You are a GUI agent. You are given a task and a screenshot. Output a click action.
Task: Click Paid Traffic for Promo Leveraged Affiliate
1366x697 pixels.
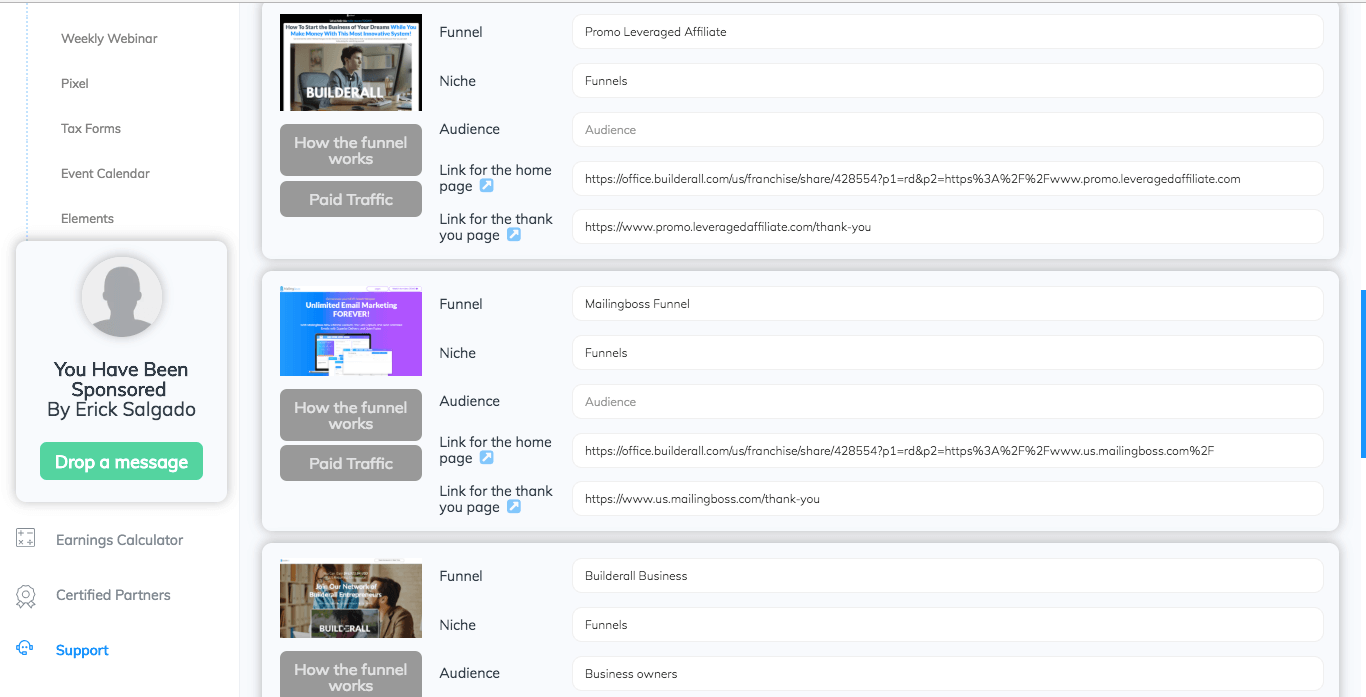pyautogui.click(x=351, y=199)
